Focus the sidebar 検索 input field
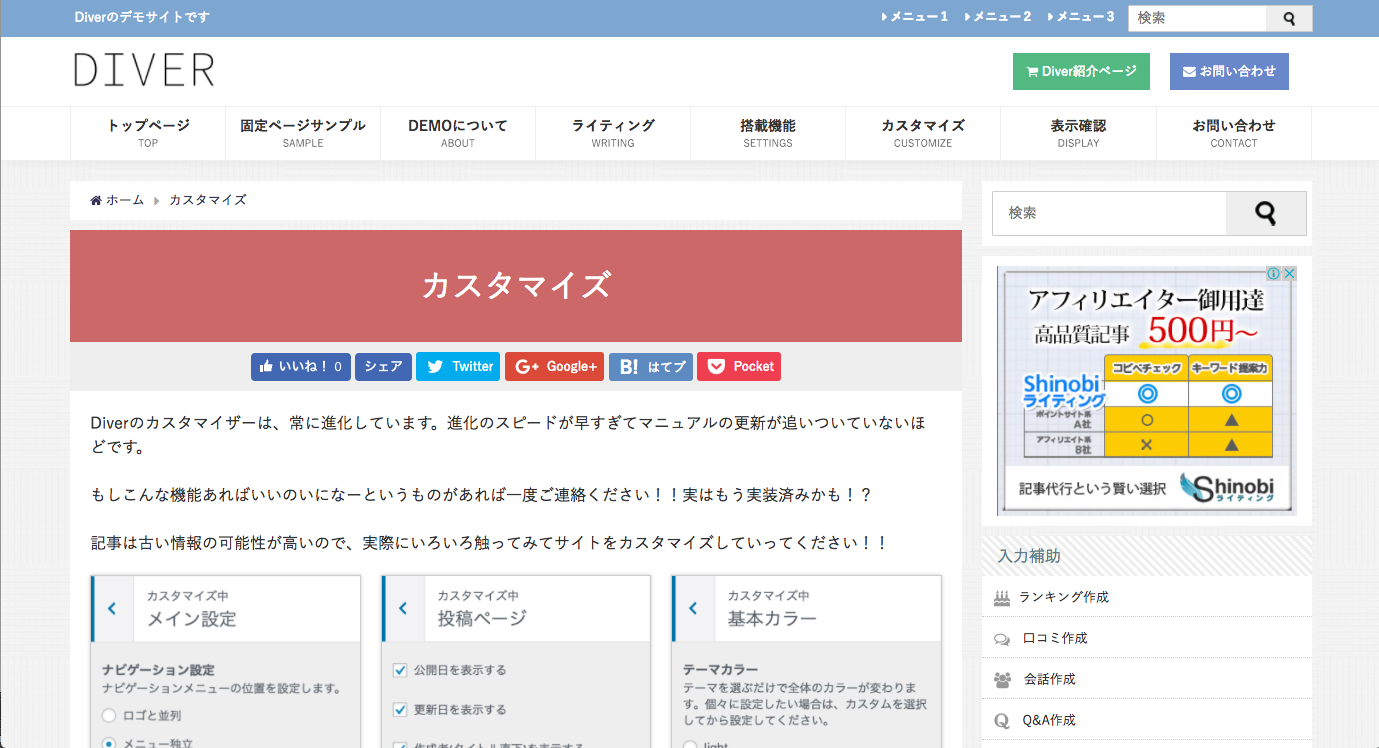This screenshot has width=1379, height=748. 1109,213
